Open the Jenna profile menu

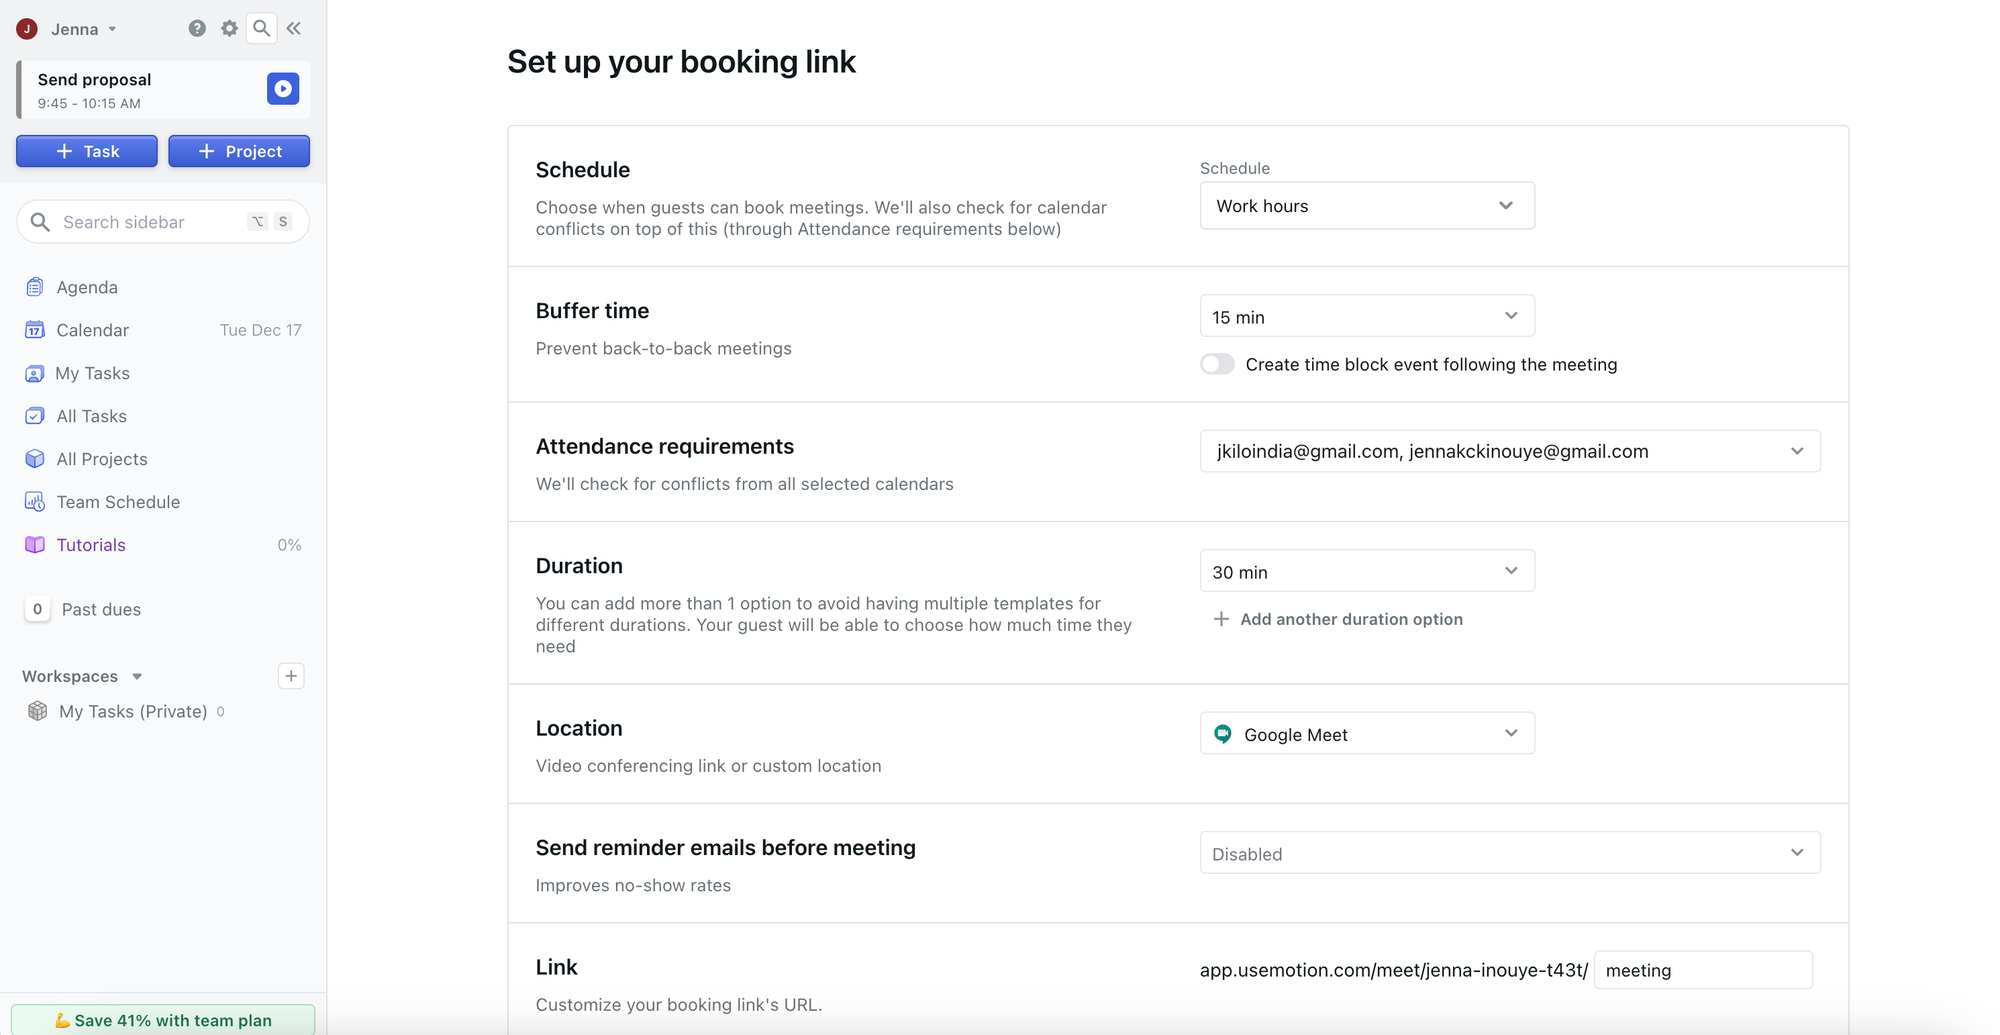[70, 28]
